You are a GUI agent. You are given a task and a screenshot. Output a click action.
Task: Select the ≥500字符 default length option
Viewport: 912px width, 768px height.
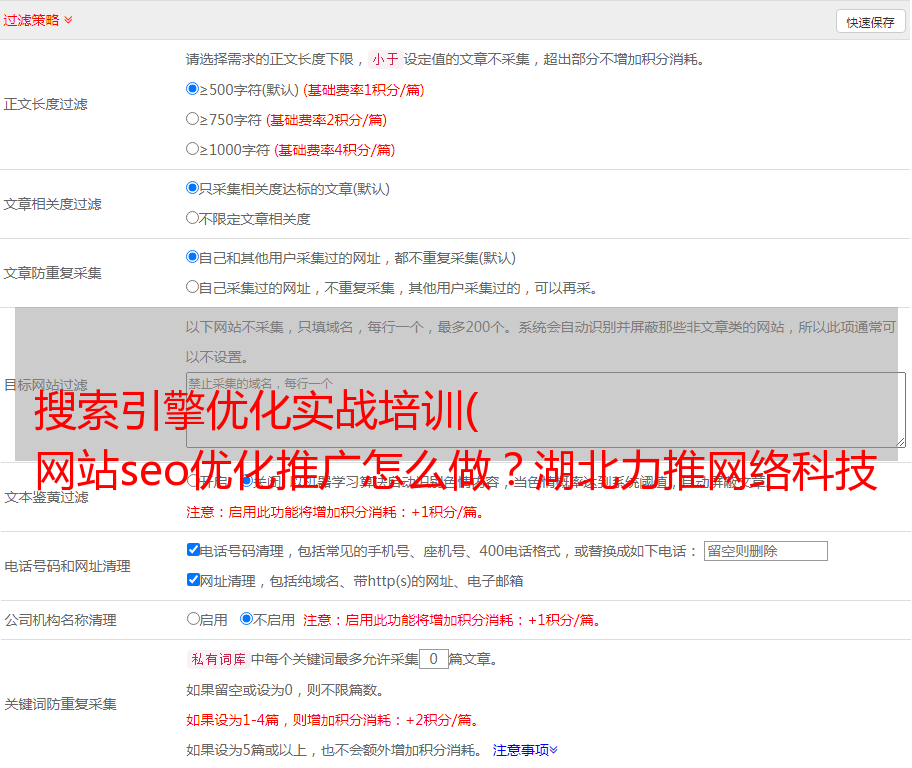tap(192, 89)
